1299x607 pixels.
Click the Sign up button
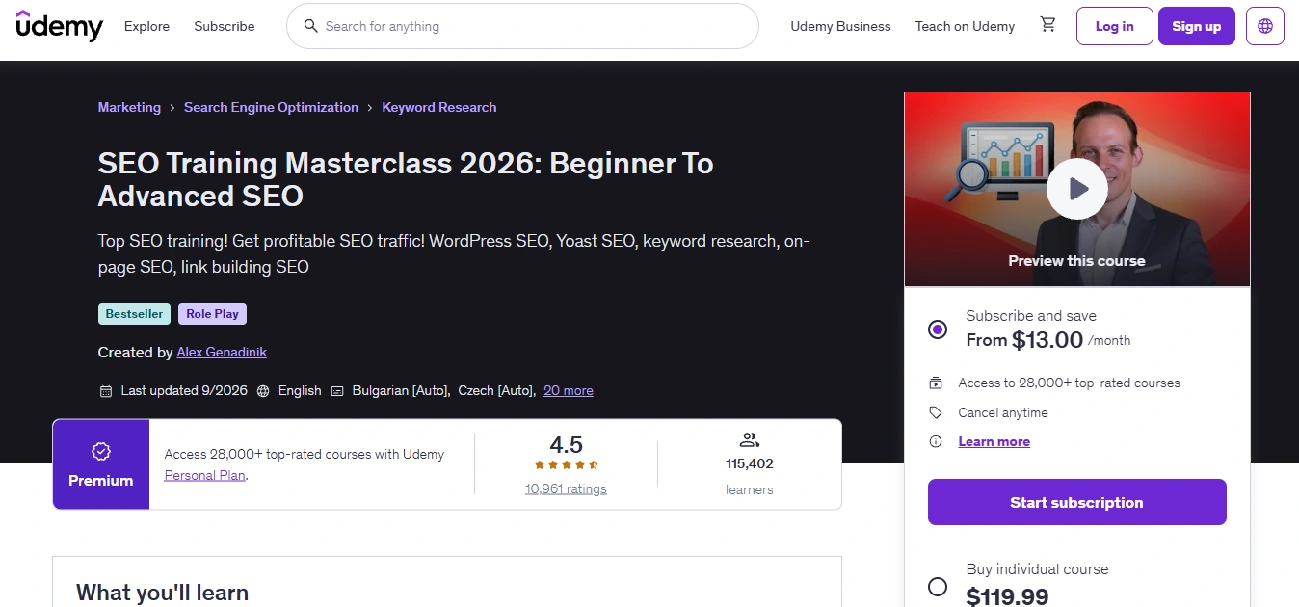point(1197,26)
